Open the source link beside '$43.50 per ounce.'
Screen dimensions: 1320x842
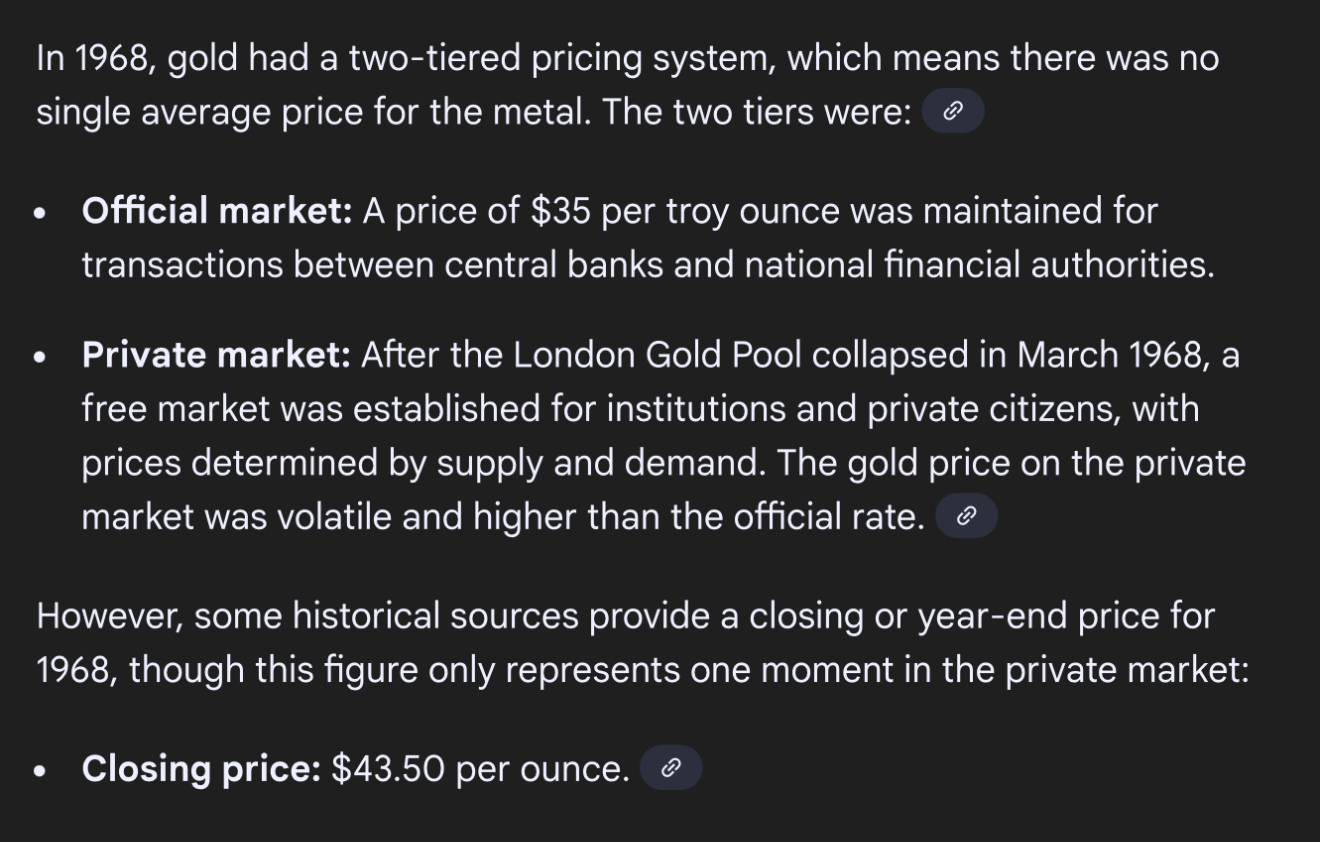click(x=671, y=768)
